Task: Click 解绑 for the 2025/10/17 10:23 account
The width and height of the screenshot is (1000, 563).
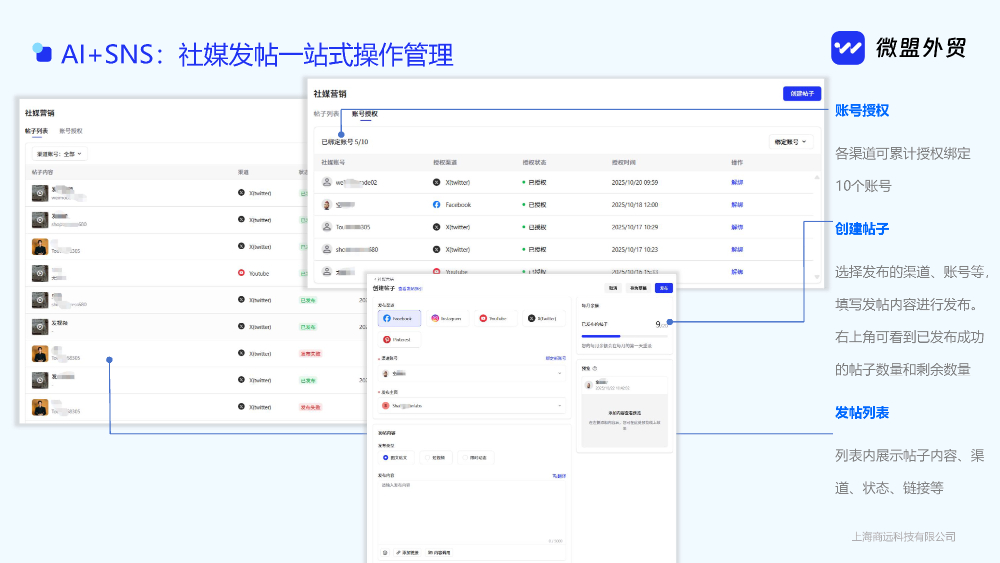Action: (x=737, y=249)
